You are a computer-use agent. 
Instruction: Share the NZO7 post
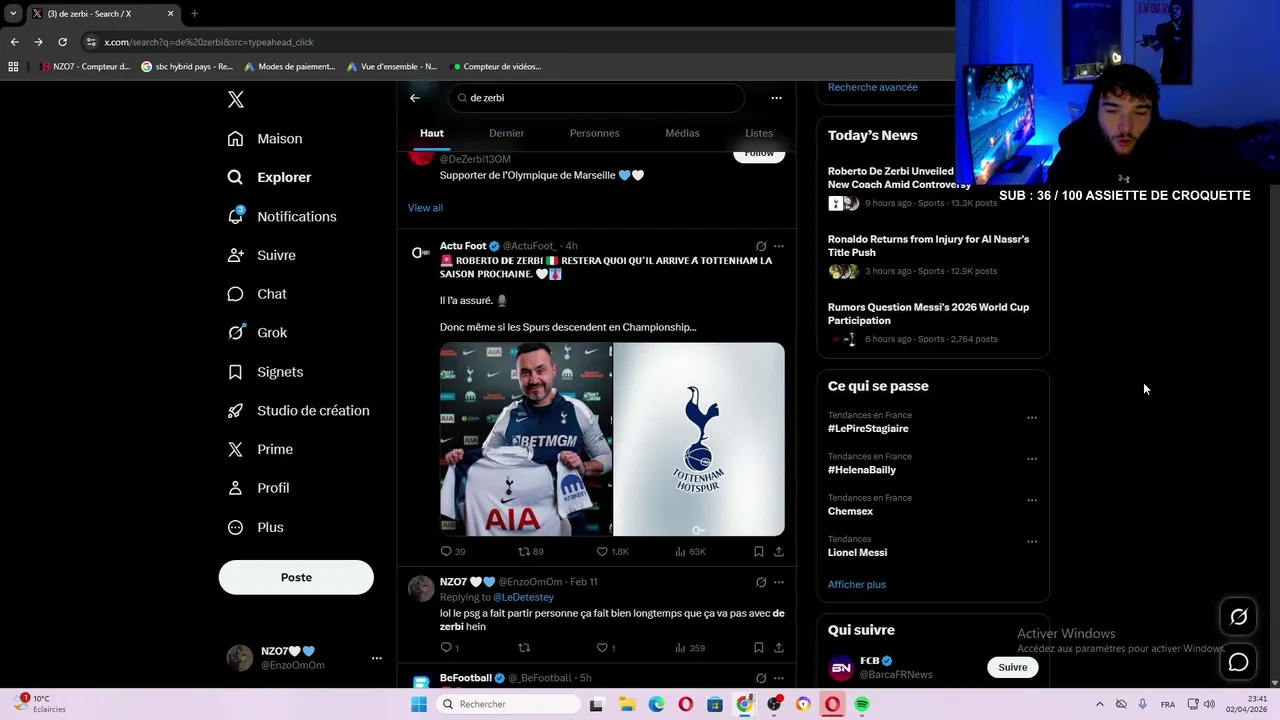(779, 648)
